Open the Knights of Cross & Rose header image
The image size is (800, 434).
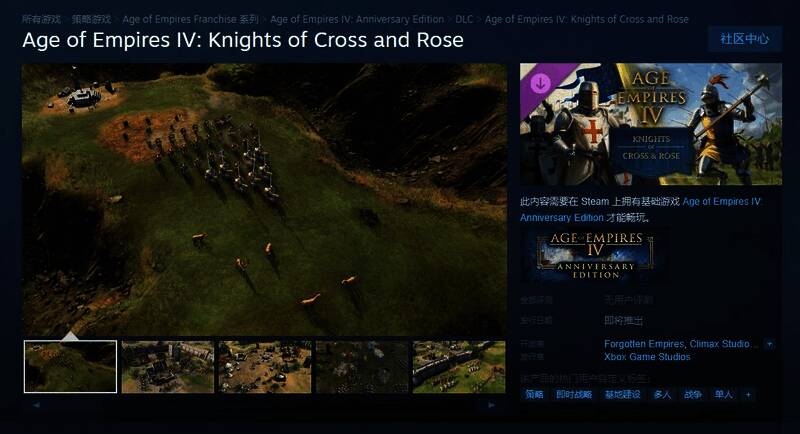(x=651, y=124)
